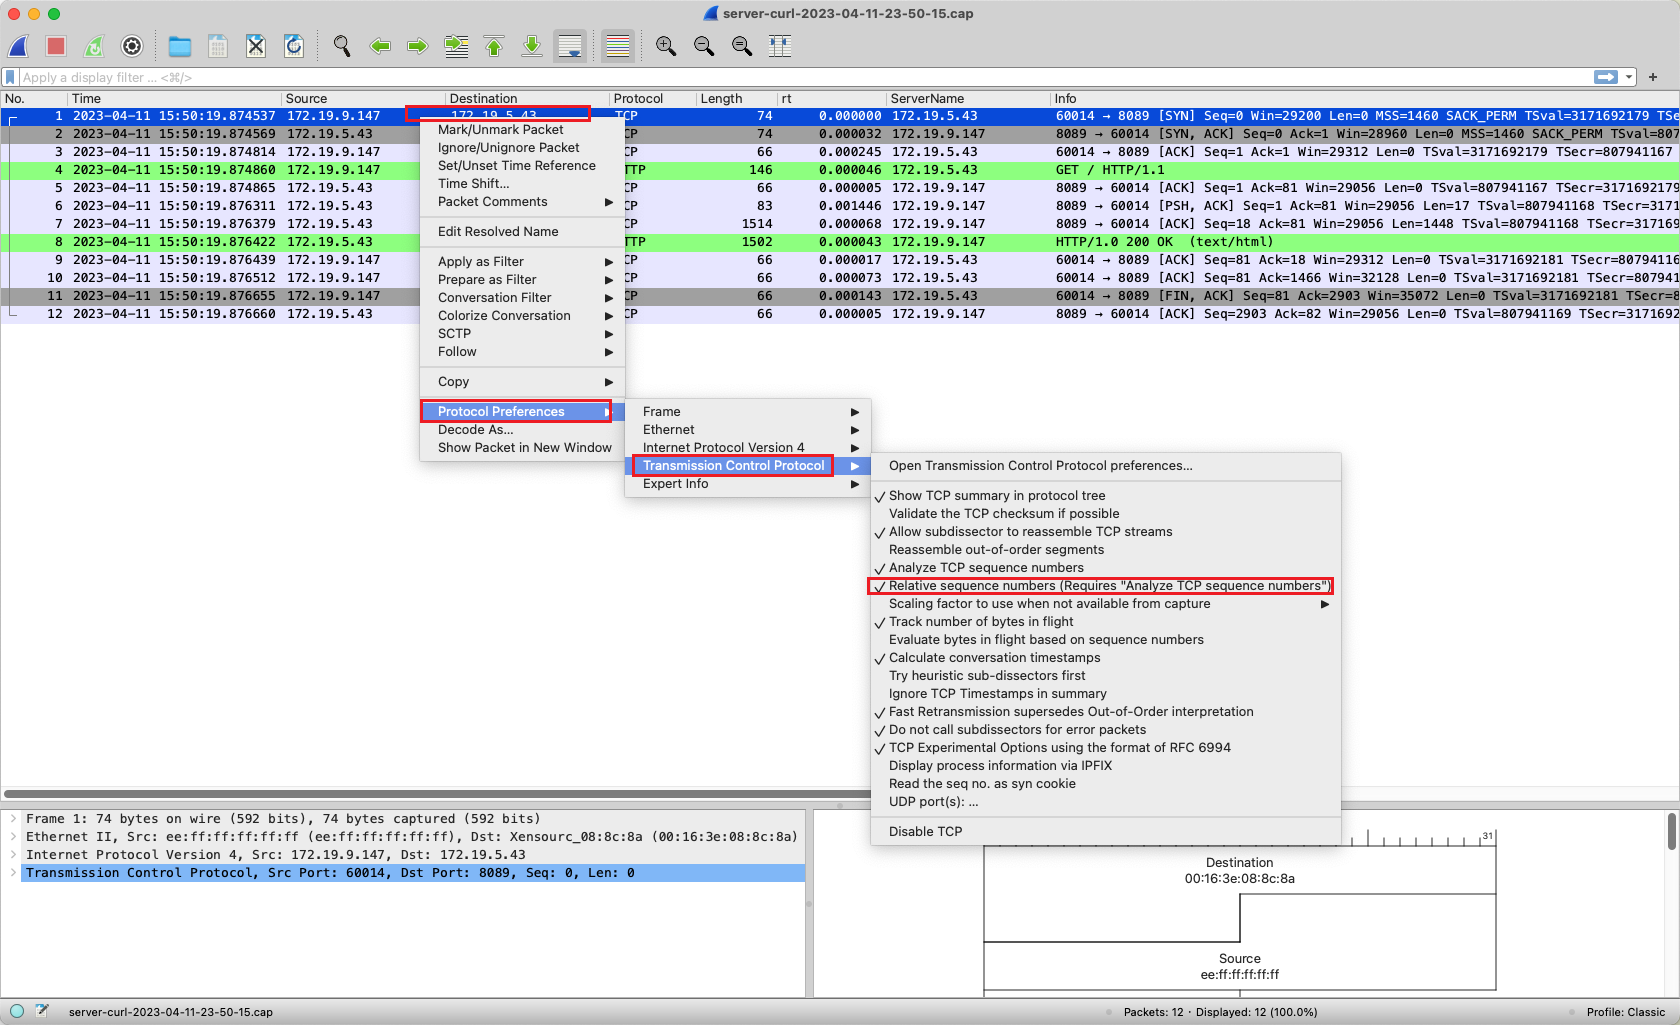Expand the Ethernet II tree row

click(13, 837)
